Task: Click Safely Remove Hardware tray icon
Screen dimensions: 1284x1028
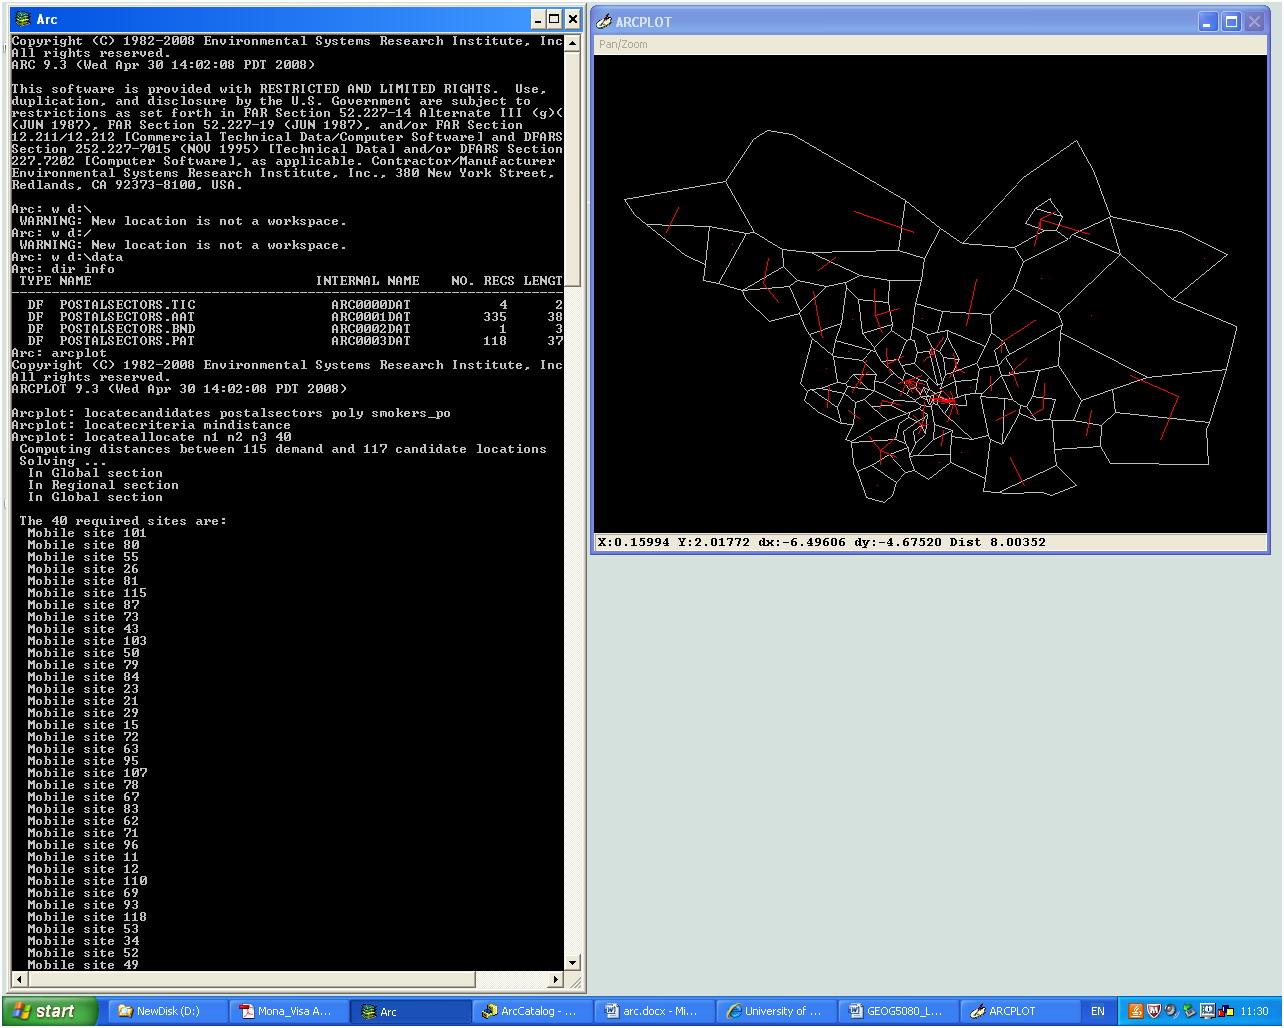Action: [1189, 1011]
